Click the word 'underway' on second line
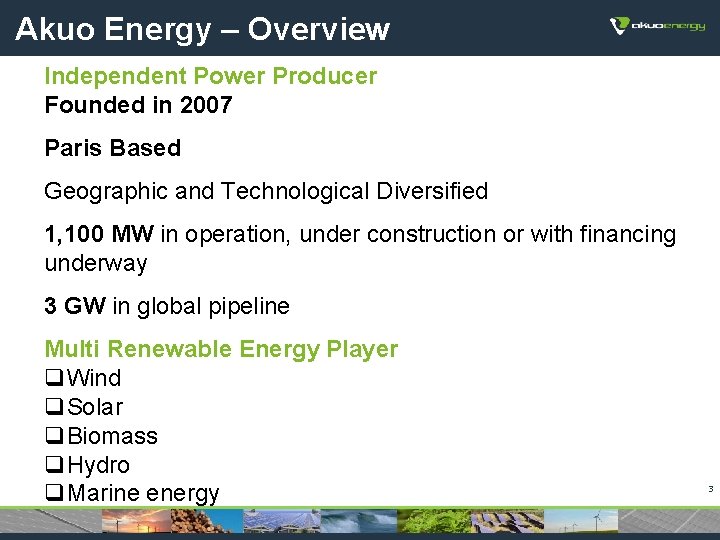720x540 pixels. 96,264
